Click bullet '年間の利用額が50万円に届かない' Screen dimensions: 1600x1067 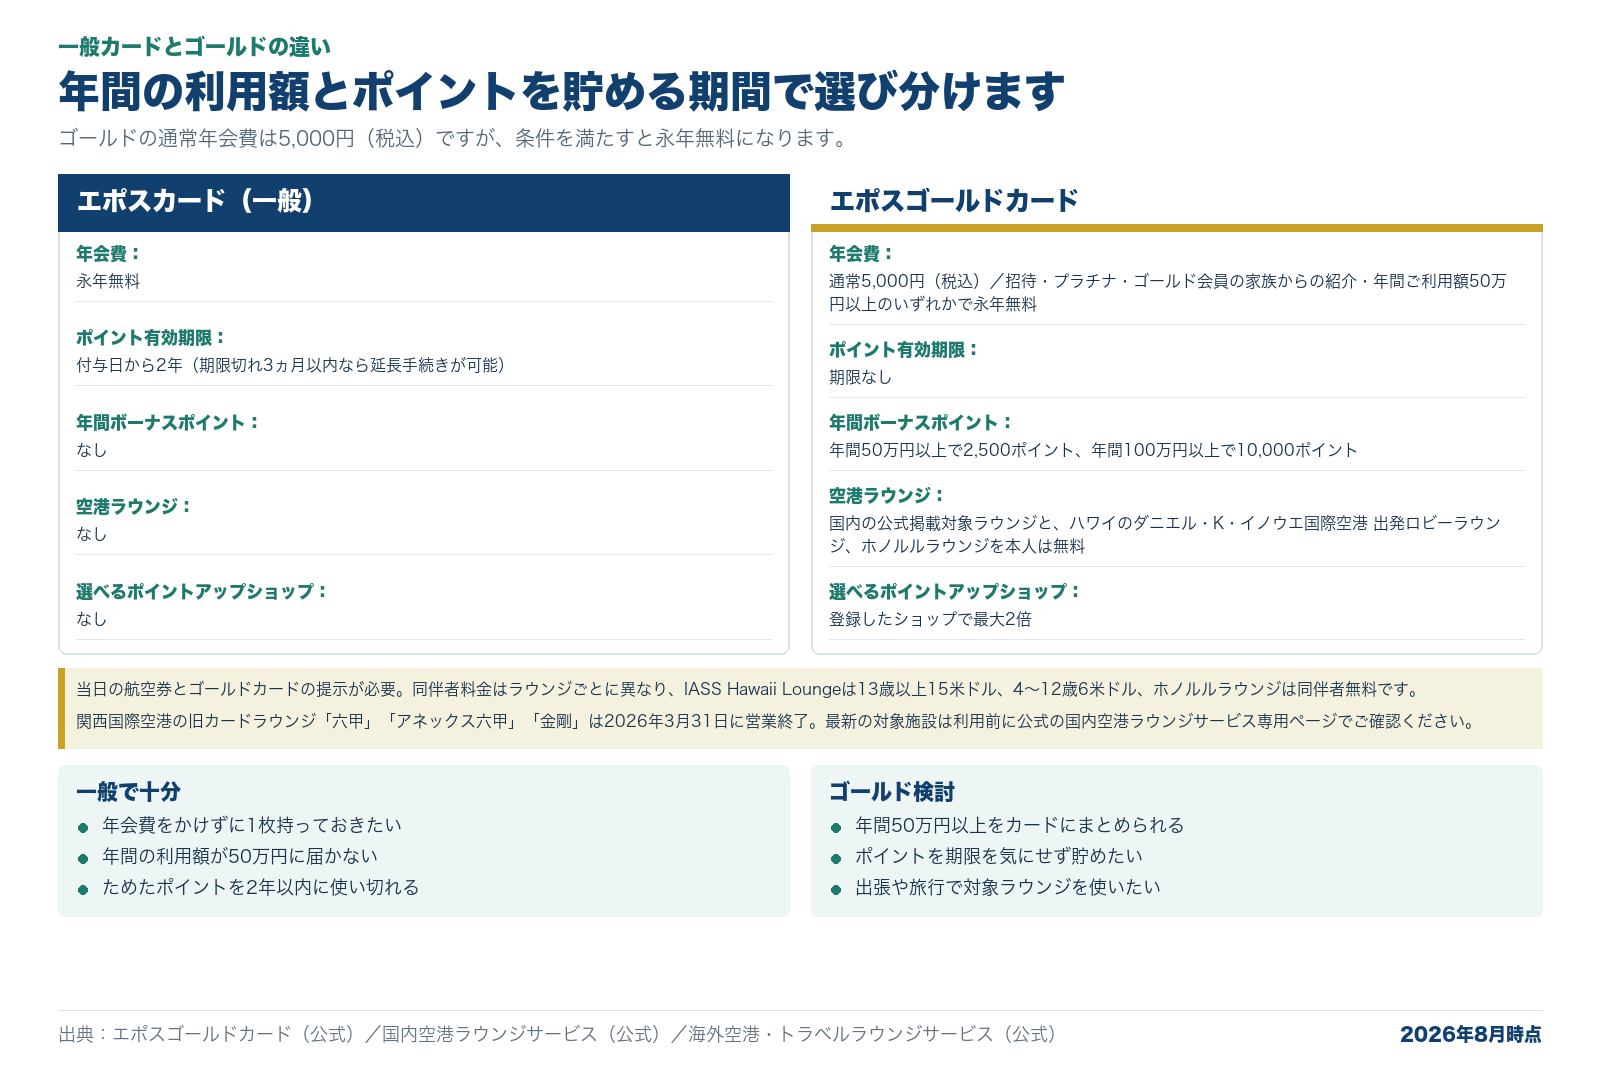pos(240,856)
